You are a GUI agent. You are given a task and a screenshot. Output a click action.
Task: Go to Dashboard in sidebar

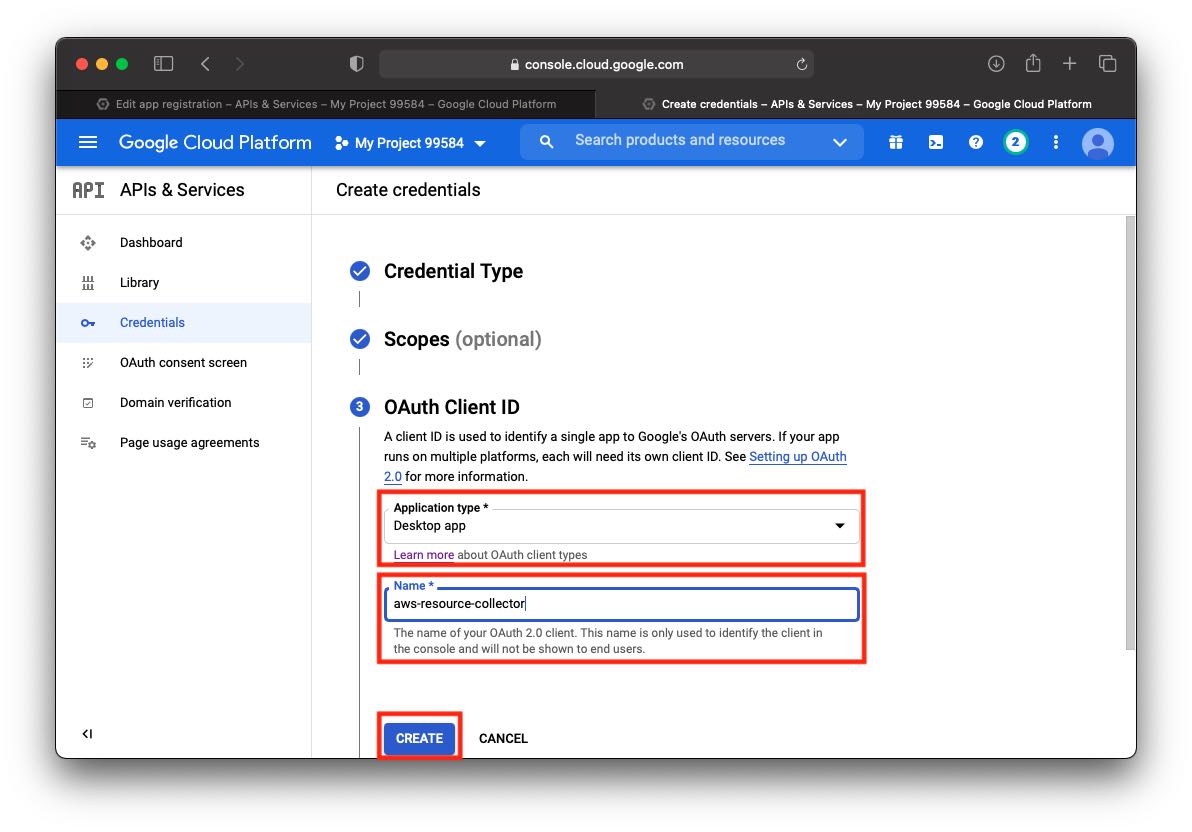183,243
